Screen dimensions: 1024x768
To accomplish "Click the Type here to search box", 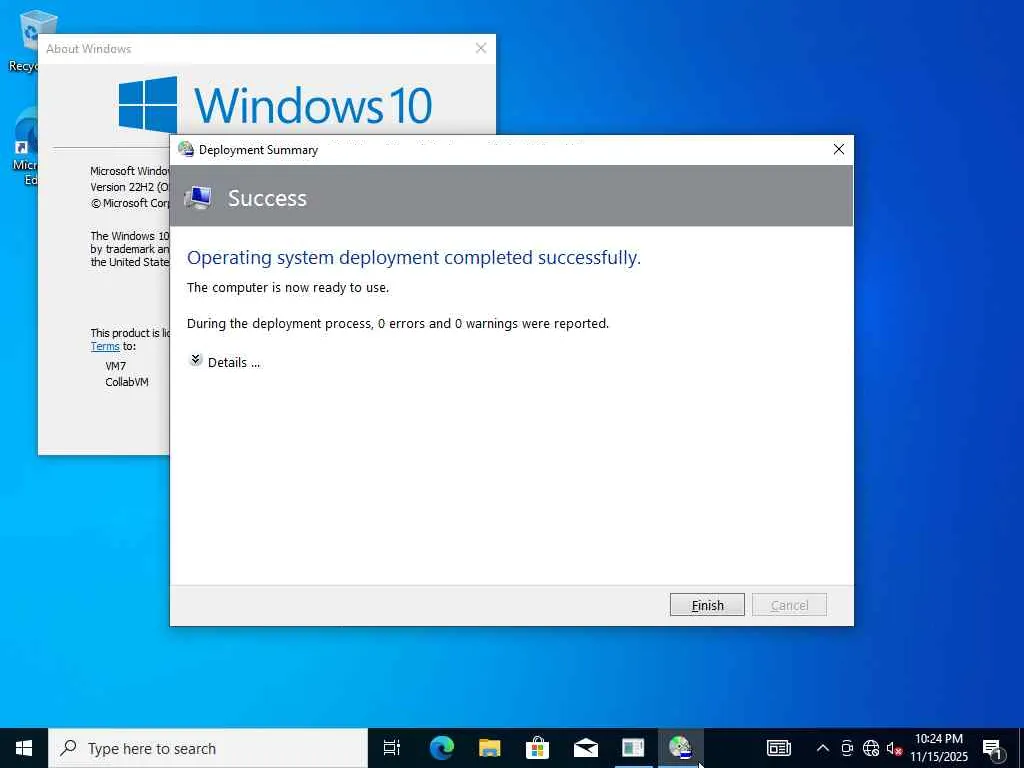I will 208,748.
